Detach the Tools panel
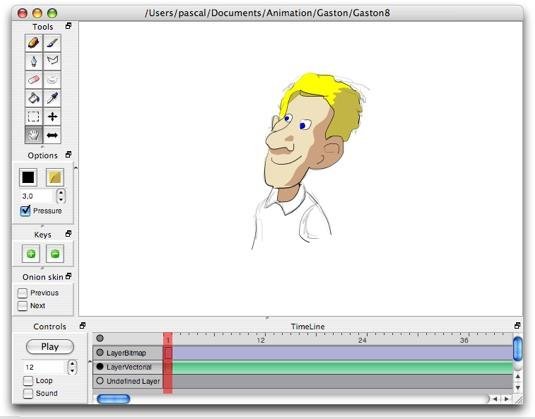The image size is (535, 419). (68, 26)
